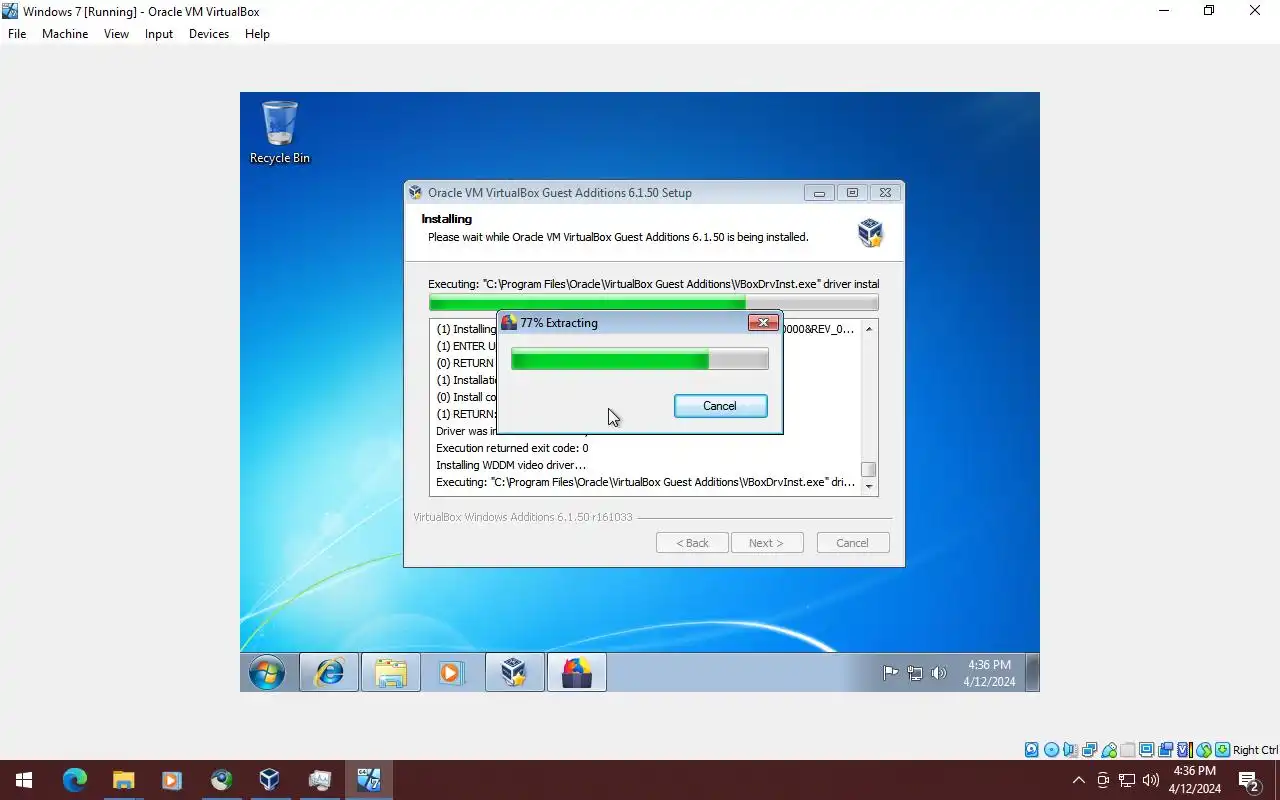Open the guest volume speaker icon
This screenshot has width=1280, height=800.
pos(938,673)
